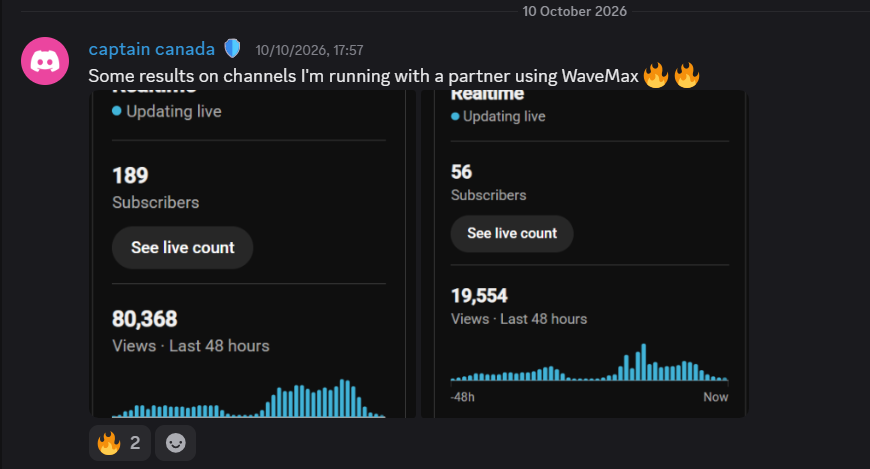This screenshot has width=870, height=469.
Task: Click See live count under 189 Subscribers
Action: (183, 248)
